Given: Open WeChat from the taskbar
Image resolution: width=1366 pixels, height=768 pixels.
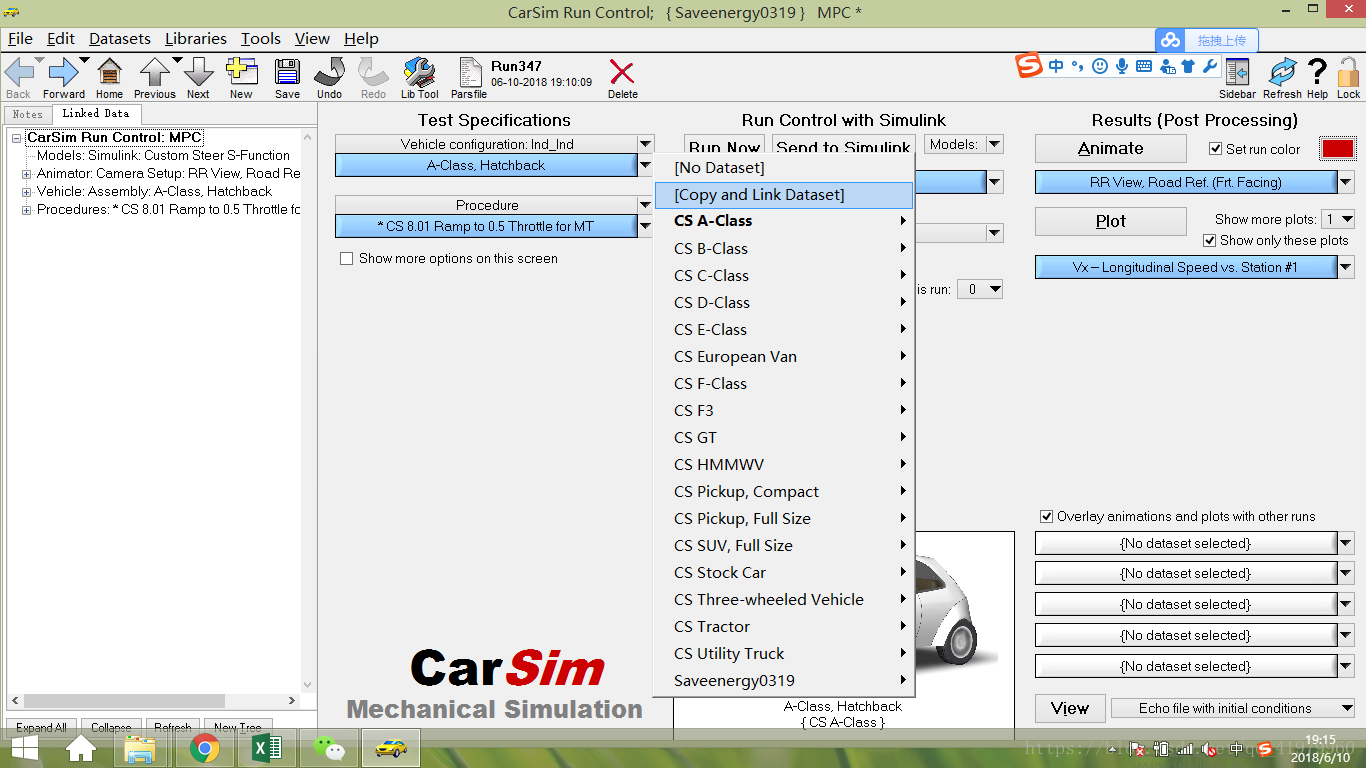Looking at the screenshot, I should (329, 747).
